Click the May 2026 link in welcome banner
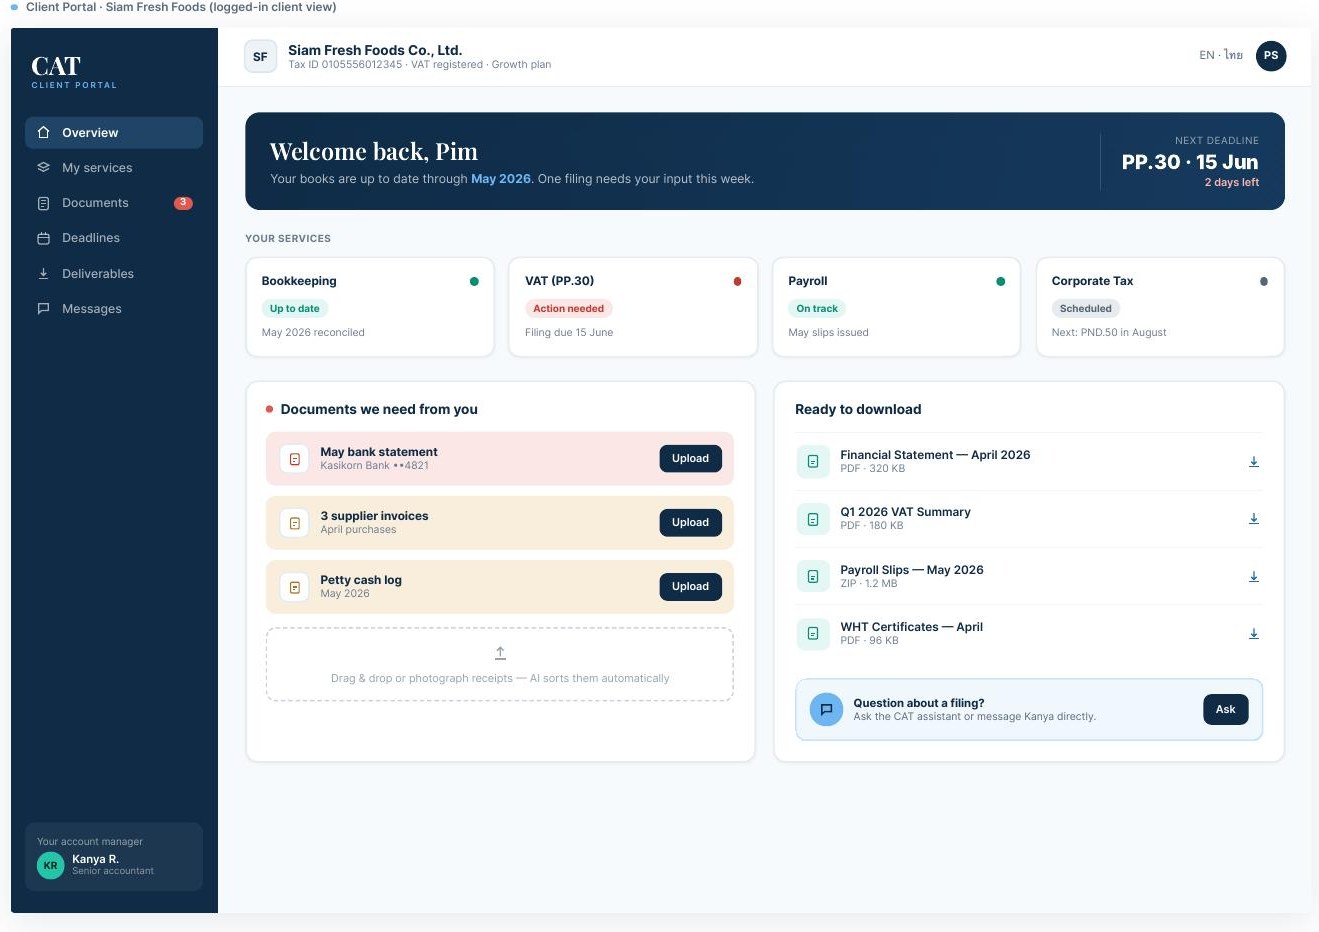Screen dimensions: 1319x932 pos(501,179)
